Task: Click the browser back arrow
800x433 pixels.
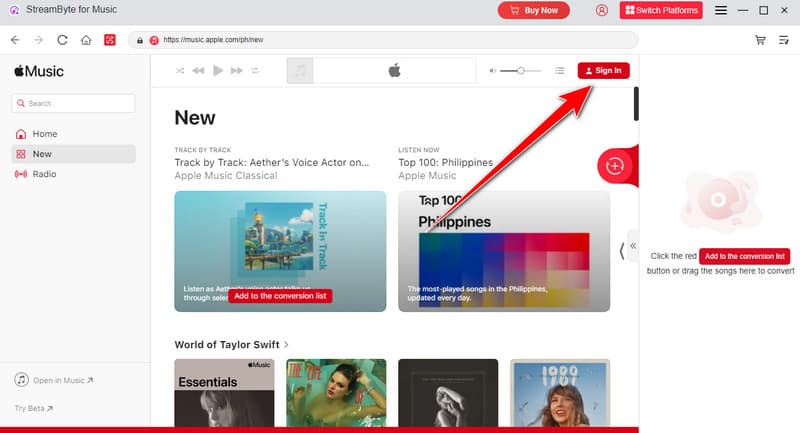Action: click(x=15, y=40)
